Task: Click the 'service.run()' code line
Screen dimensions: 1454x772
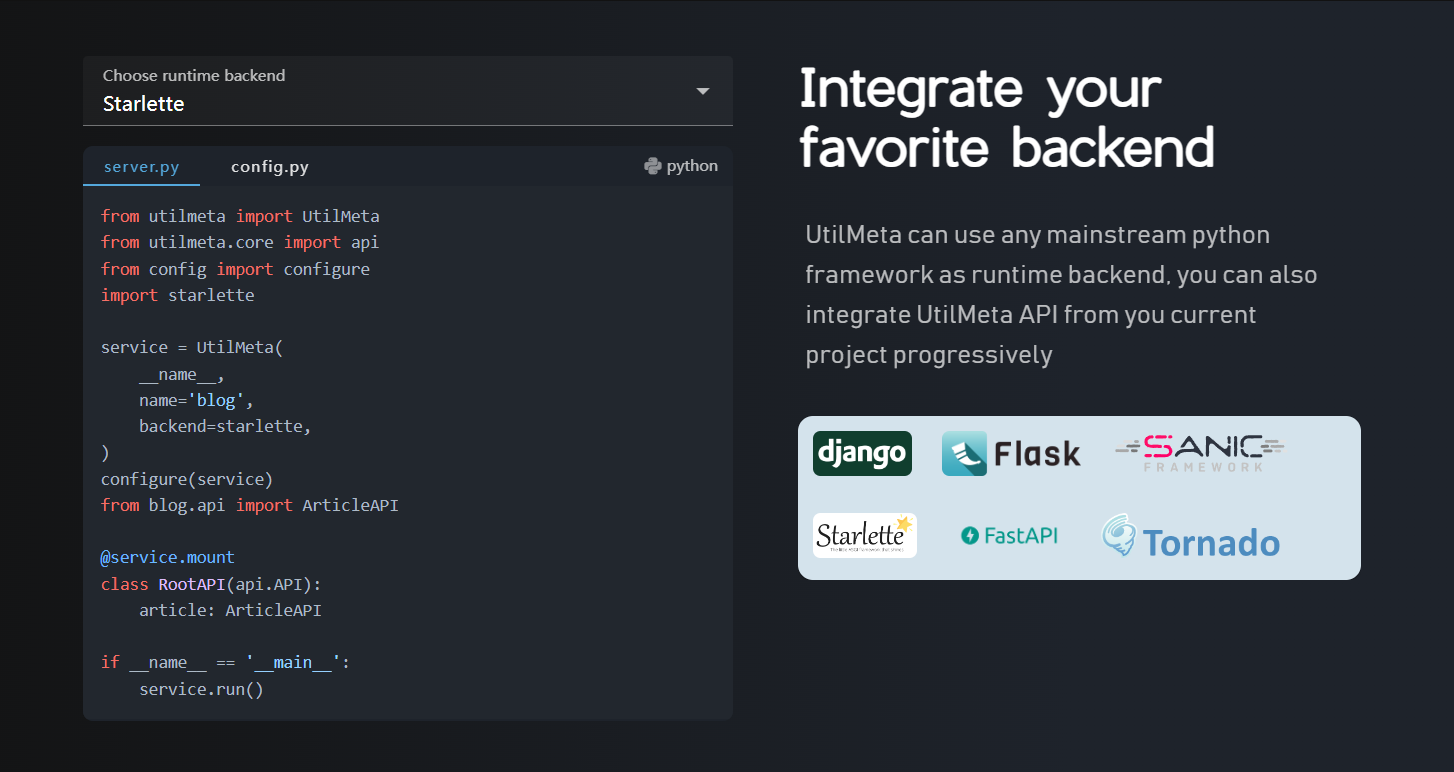Action: pyautogui.click(x=201, y=689)
